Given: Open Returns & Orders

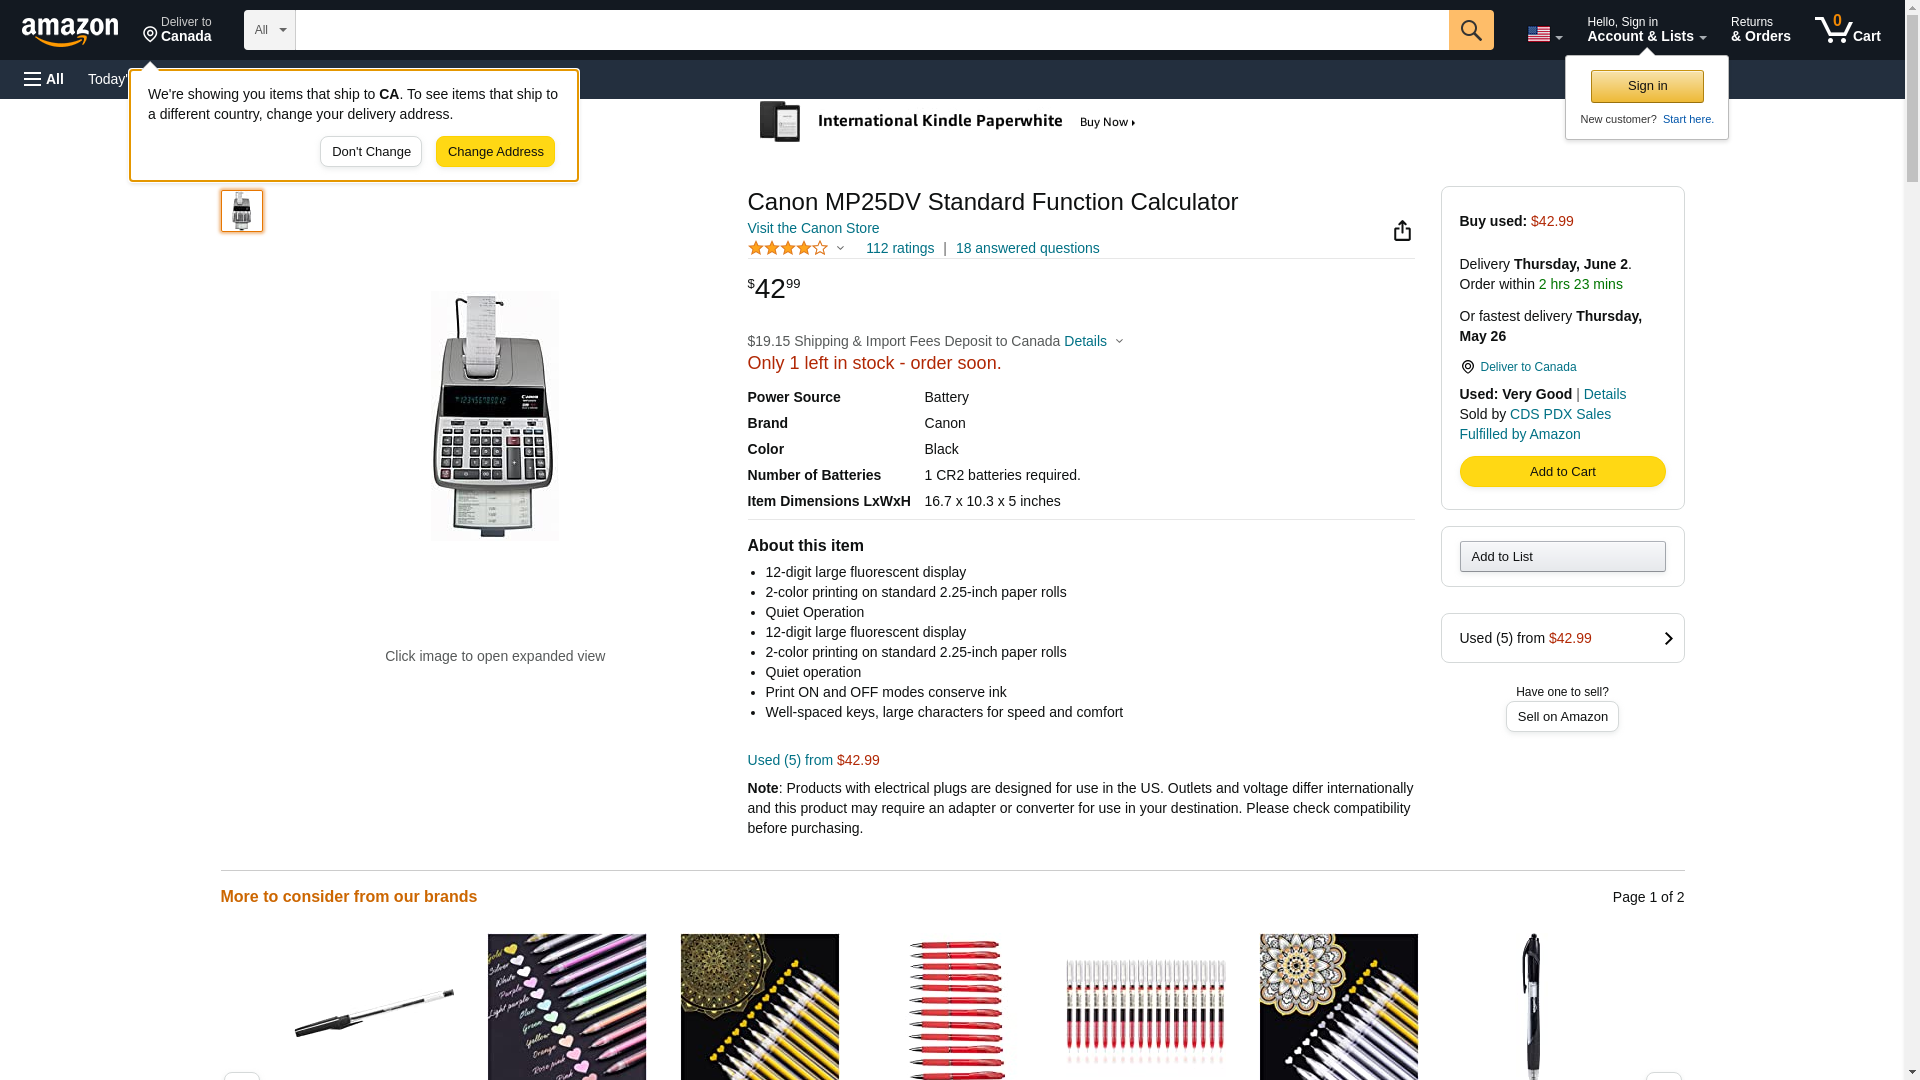Looking at the screenshot, I should click(x=1759, y=30).
